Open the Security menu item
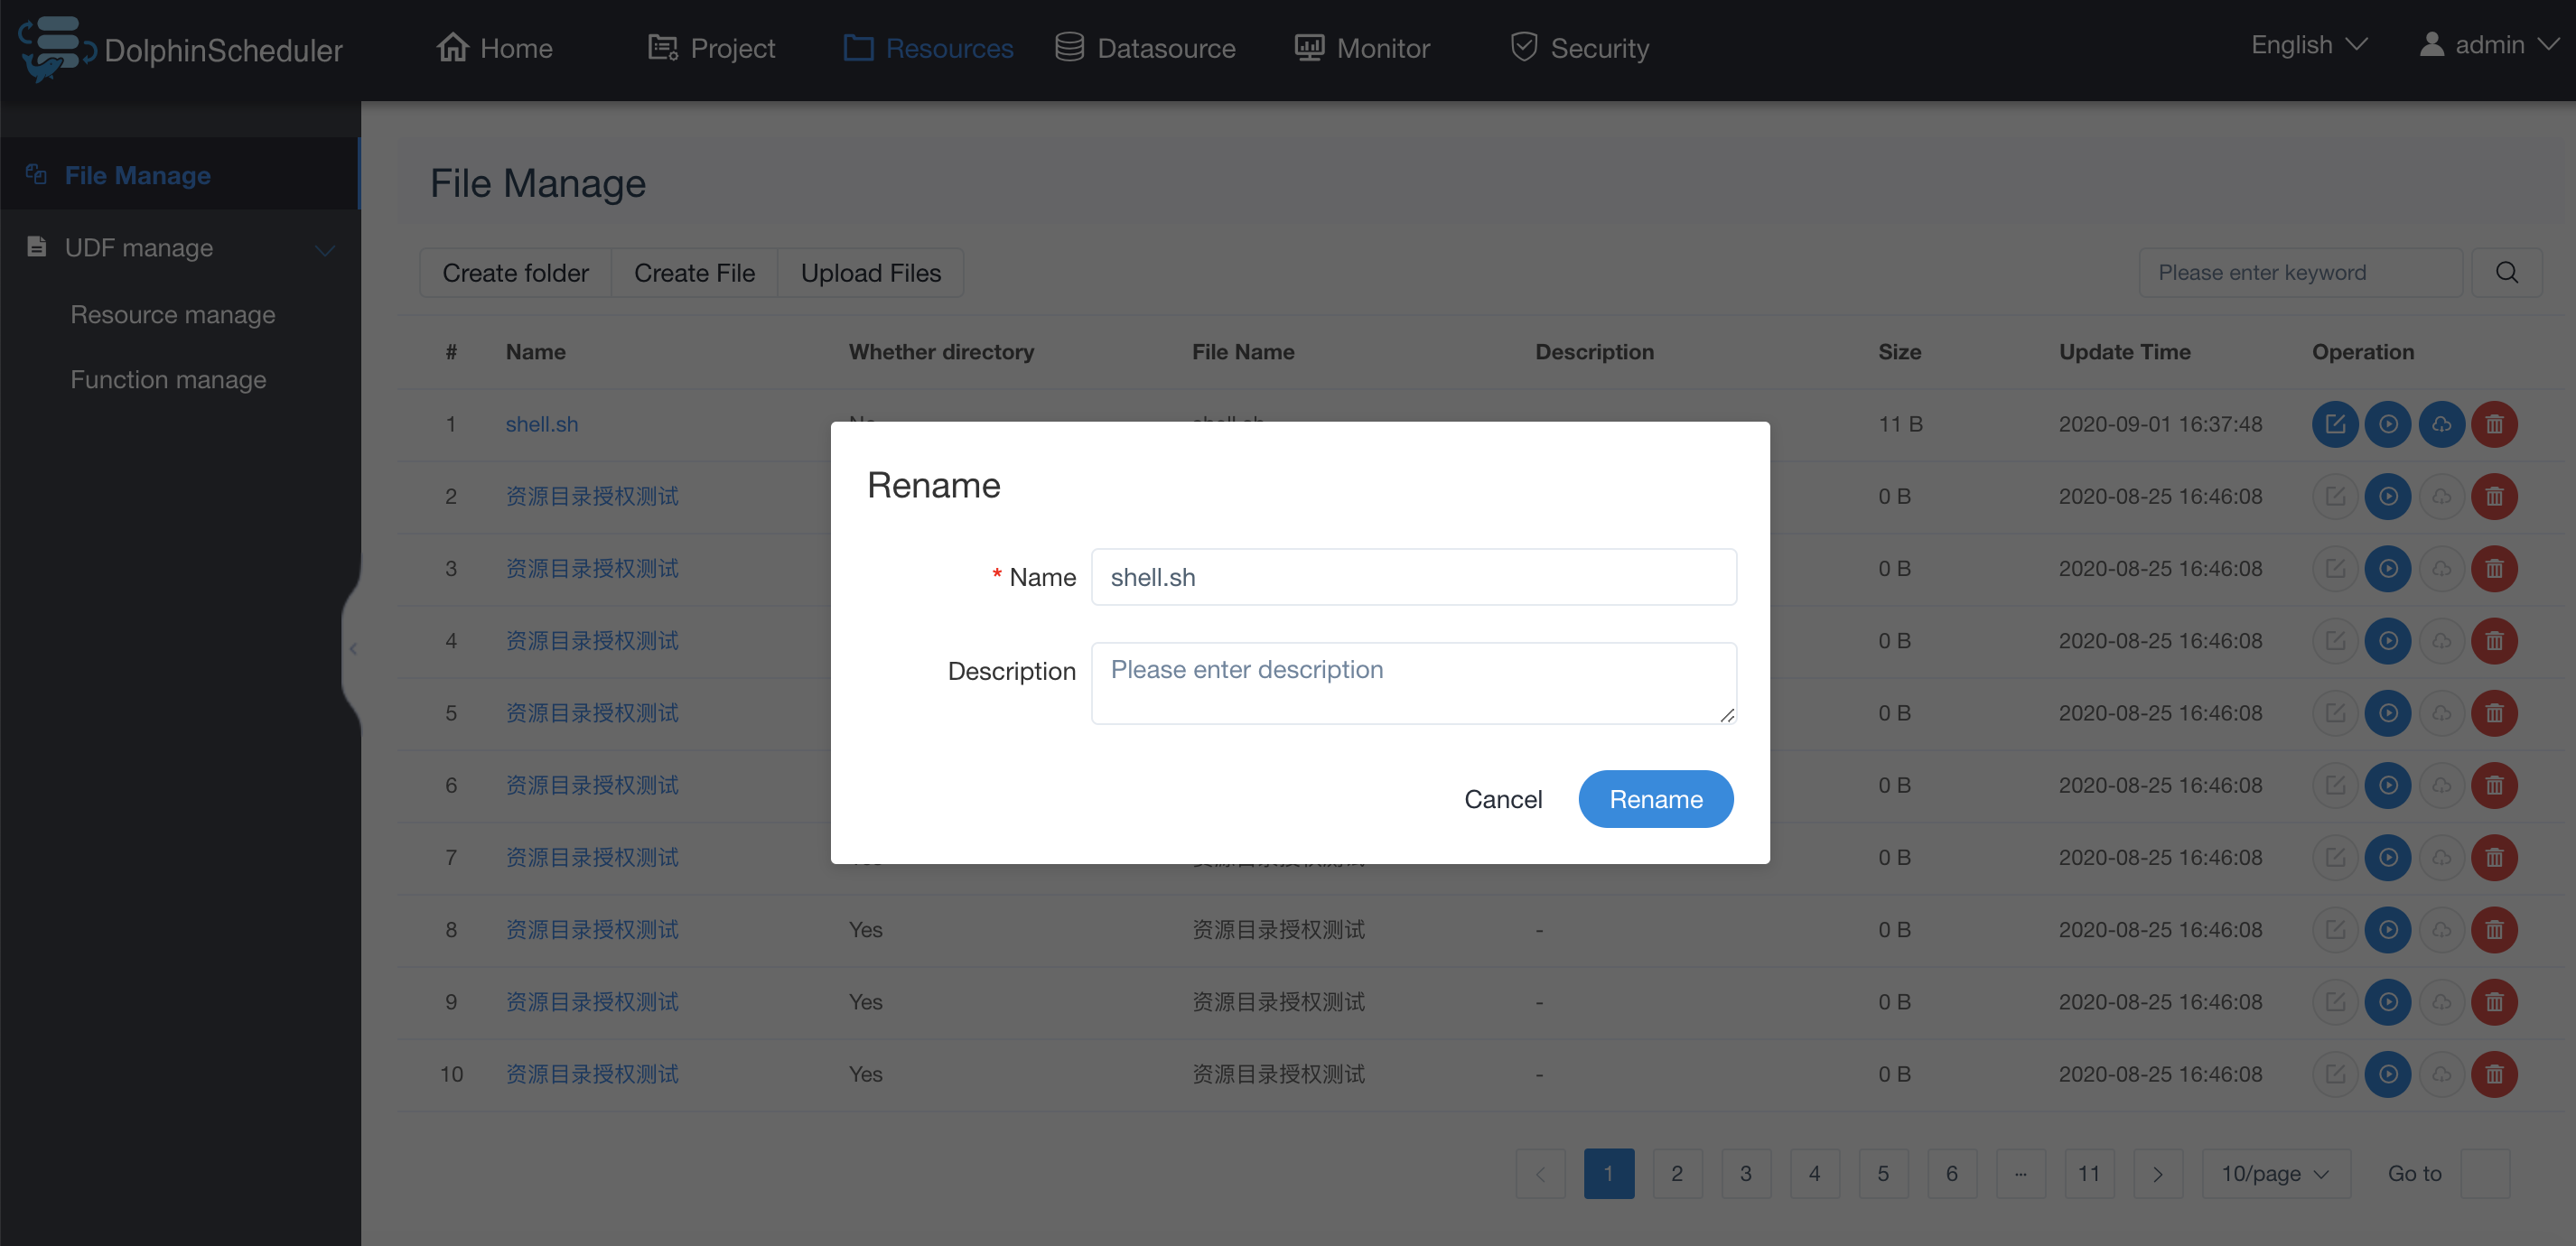Image resolution: width=2576 pixels, height=1246 pixels. [x=1579, y=48]
